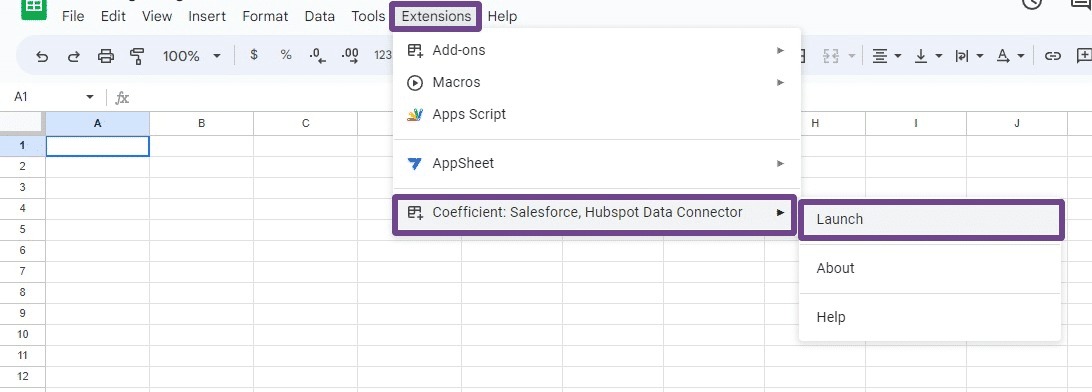Open the name box dropdown arrow

[x=90, y=97]
